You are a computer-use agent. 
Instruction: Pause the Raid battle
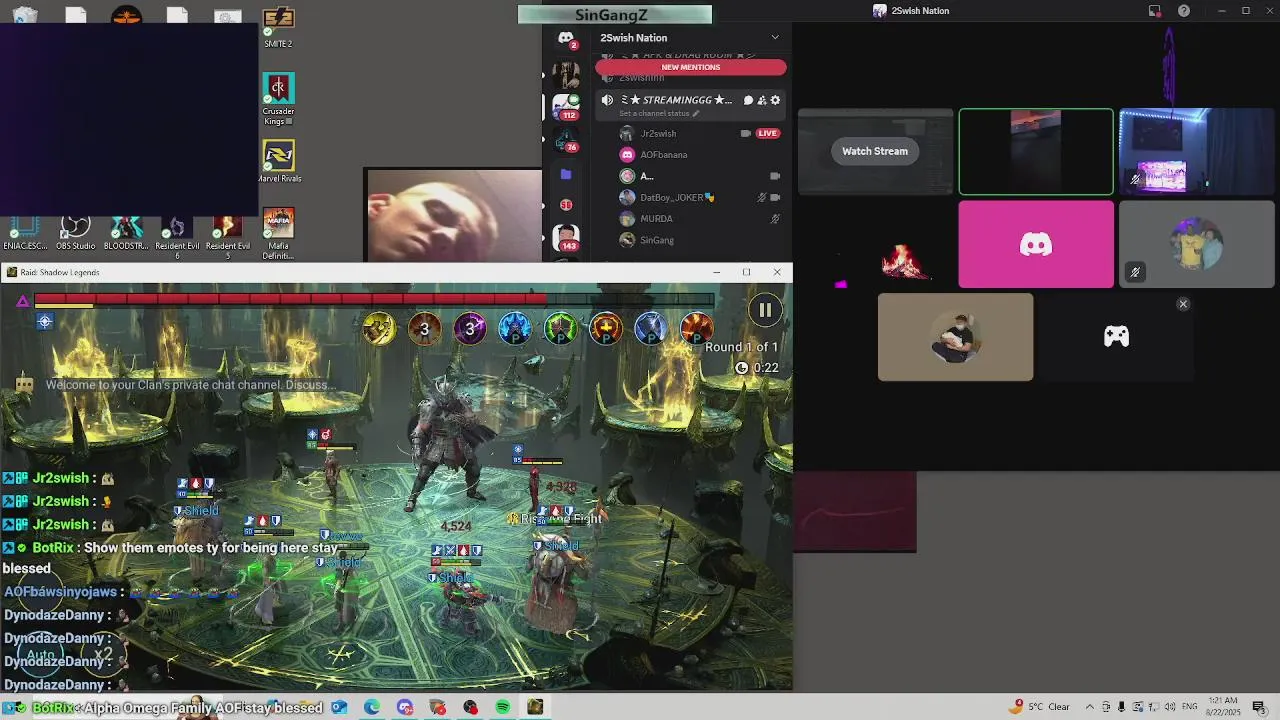point(765,310)
